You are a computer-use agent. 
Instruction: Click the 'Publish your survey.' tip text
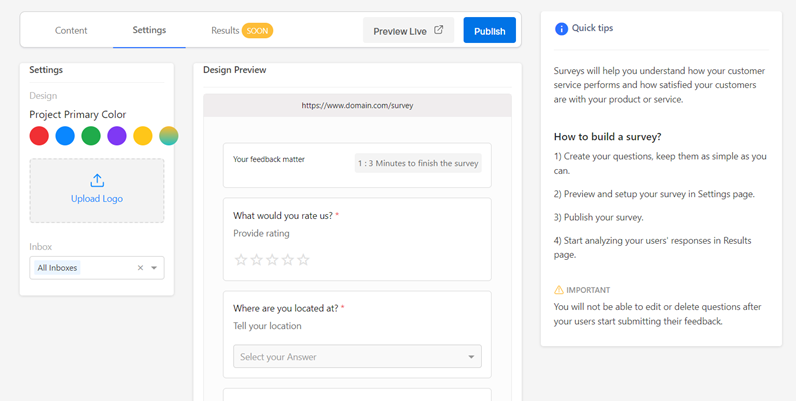[604, 217]
